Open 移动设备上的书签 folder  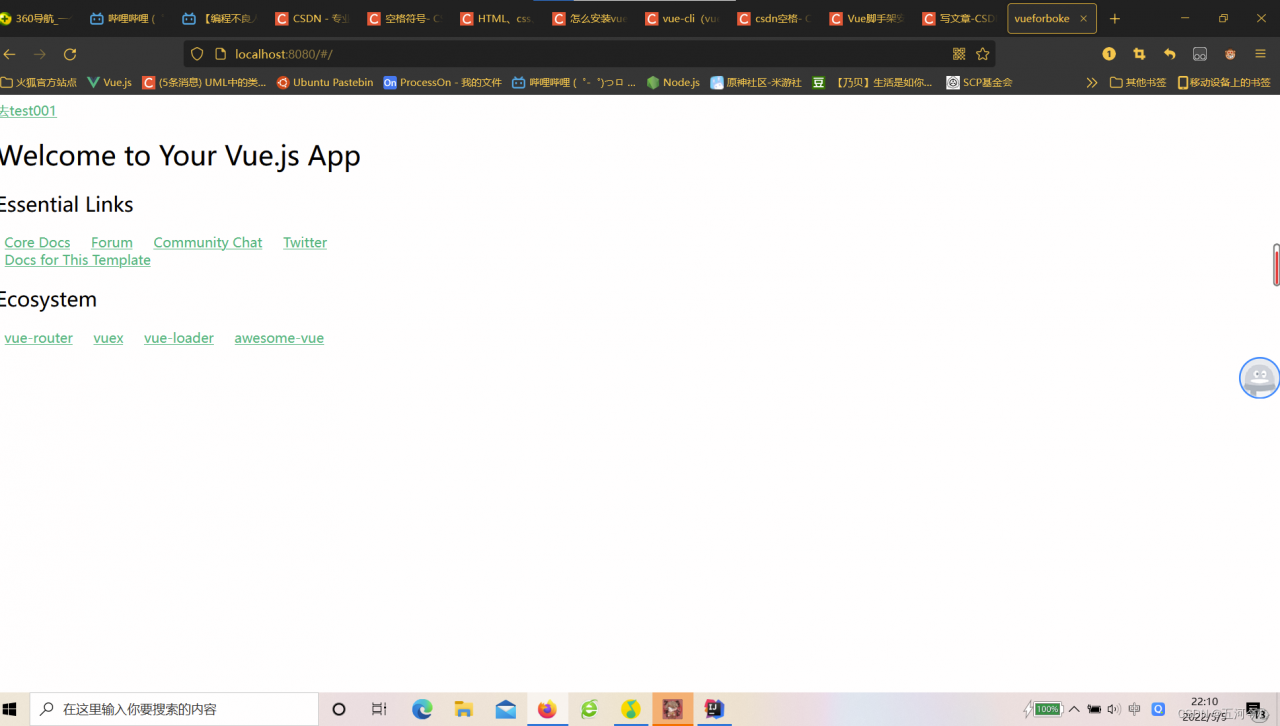[x=1224, y=82]
